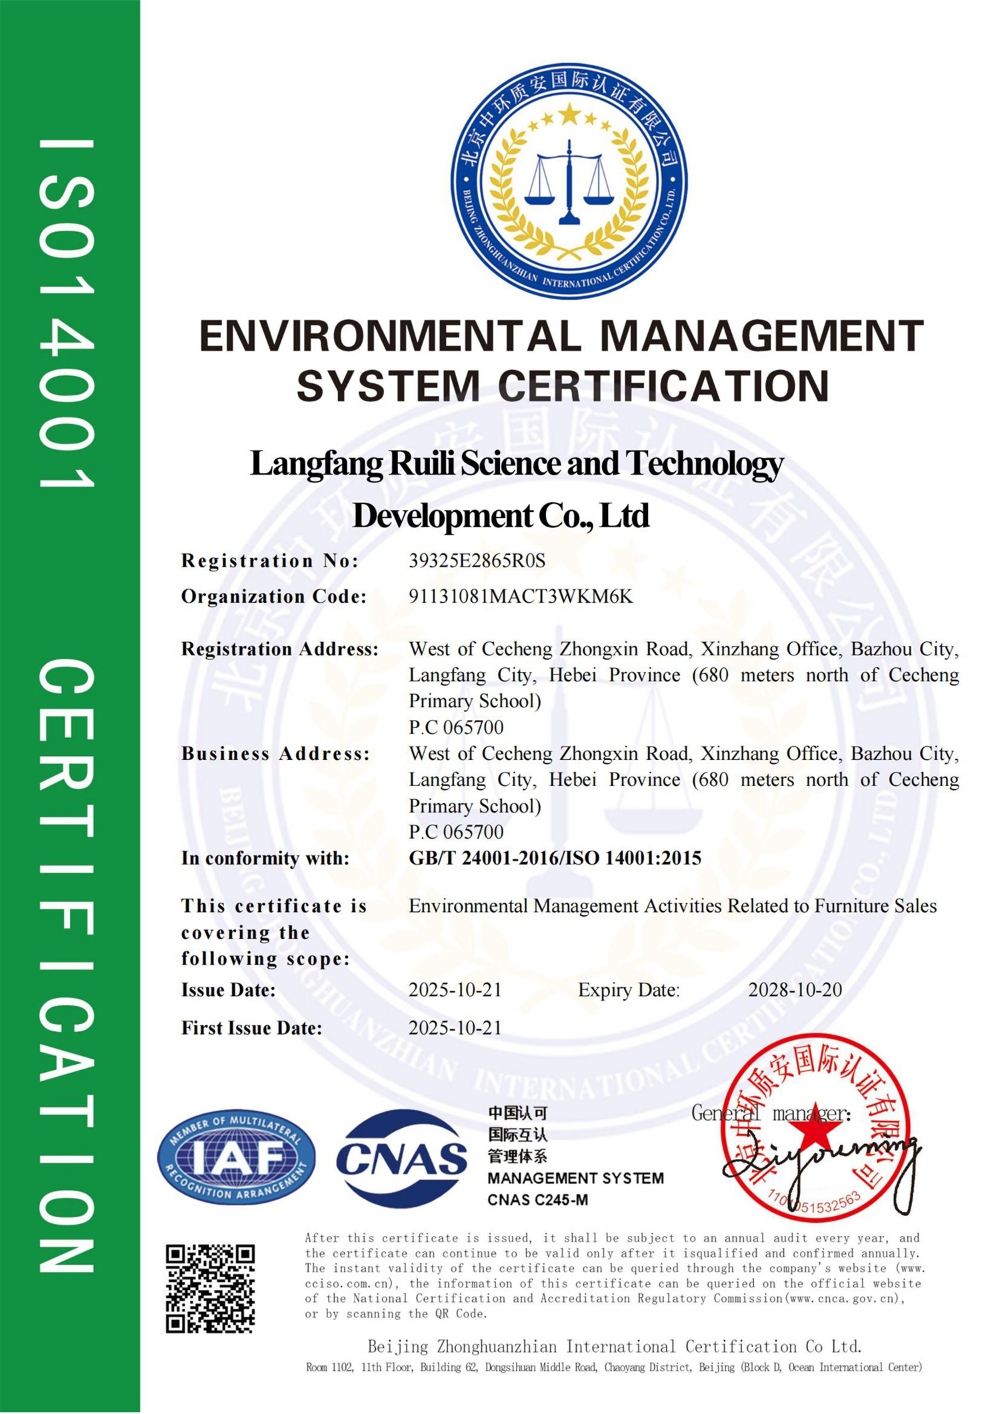Click the Issue Date value 2025-10-21
The image size is (1000, 1414).
455,990
